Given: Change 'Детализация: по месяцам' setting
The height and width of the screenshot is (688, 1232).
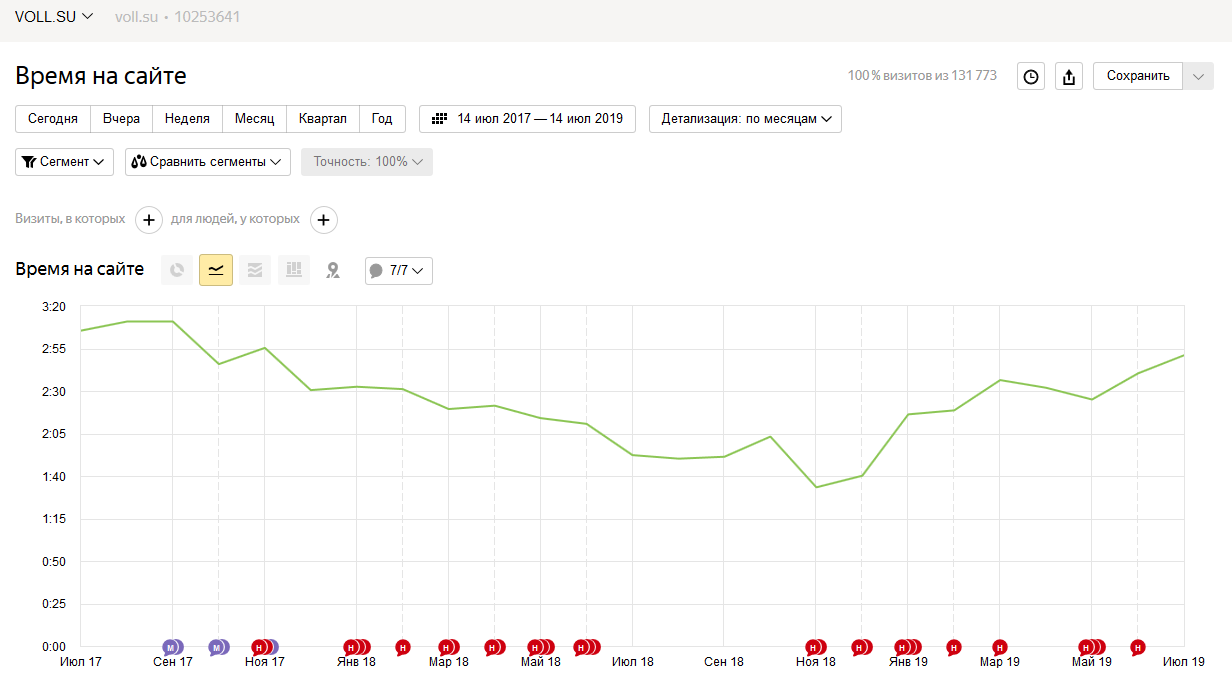Looking at the screenshot, I should [745, 119].
